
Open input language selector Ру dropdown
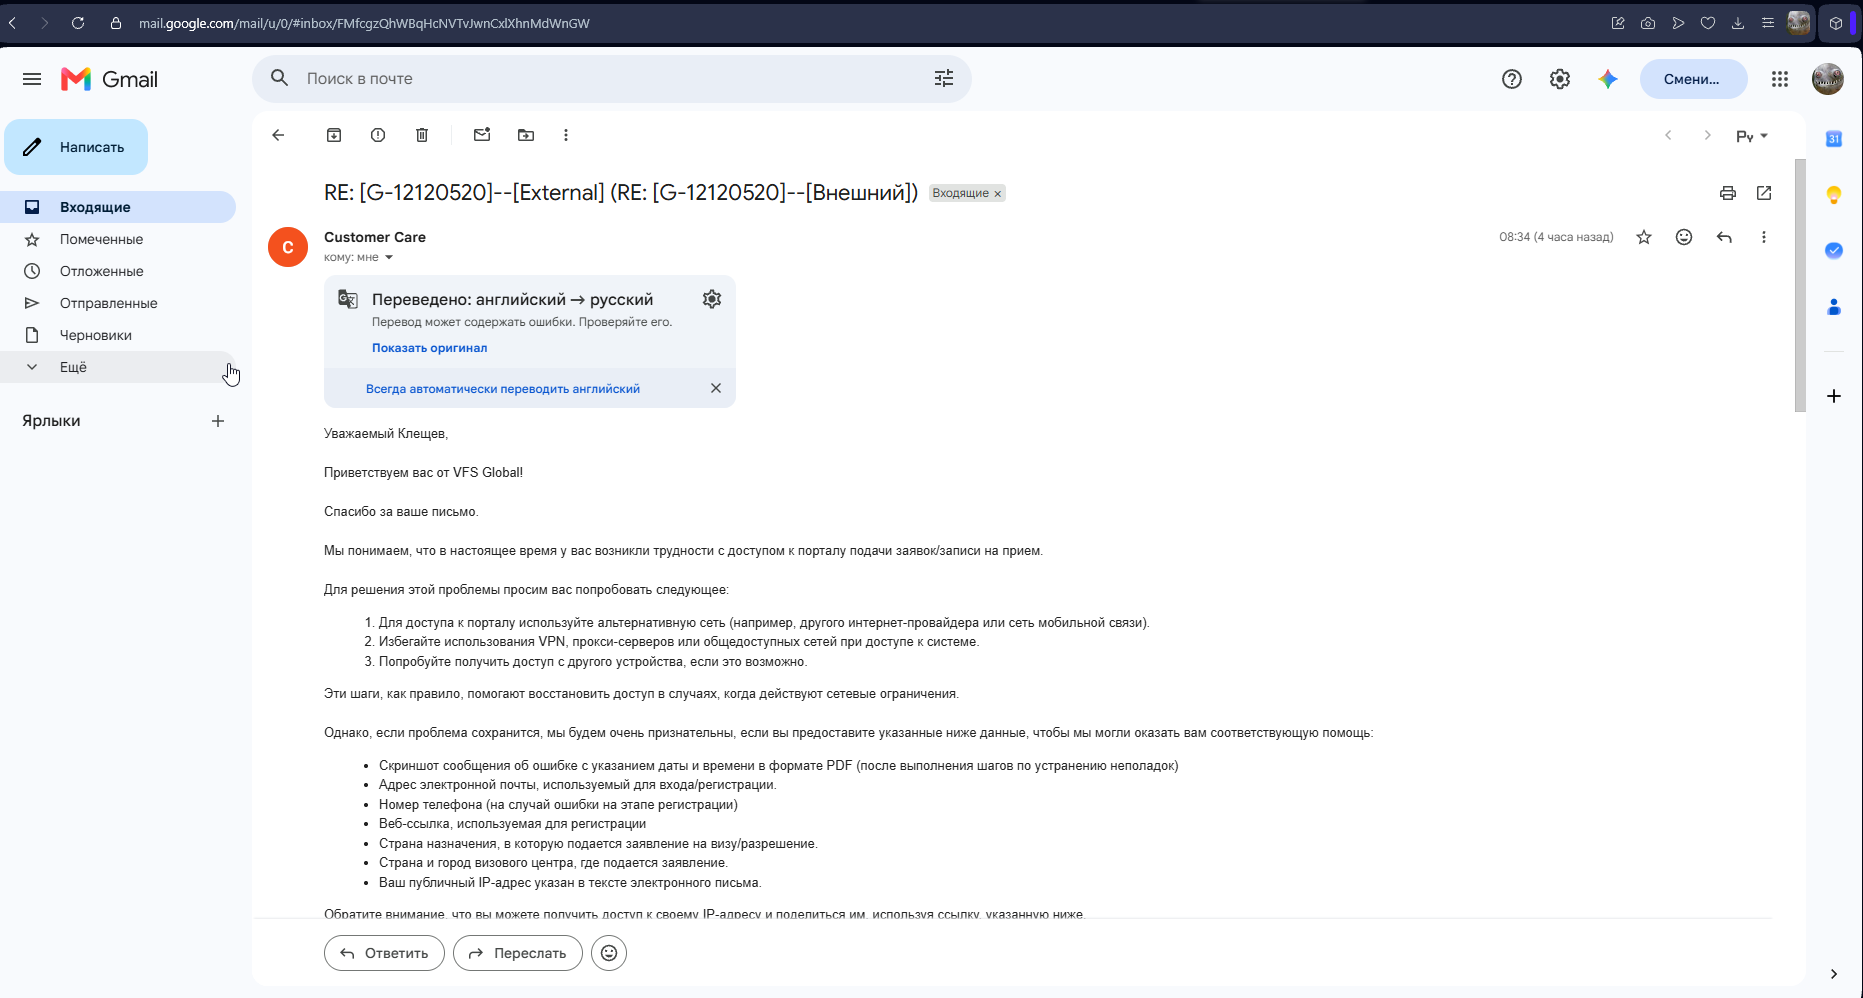(x=1752, y=136)
